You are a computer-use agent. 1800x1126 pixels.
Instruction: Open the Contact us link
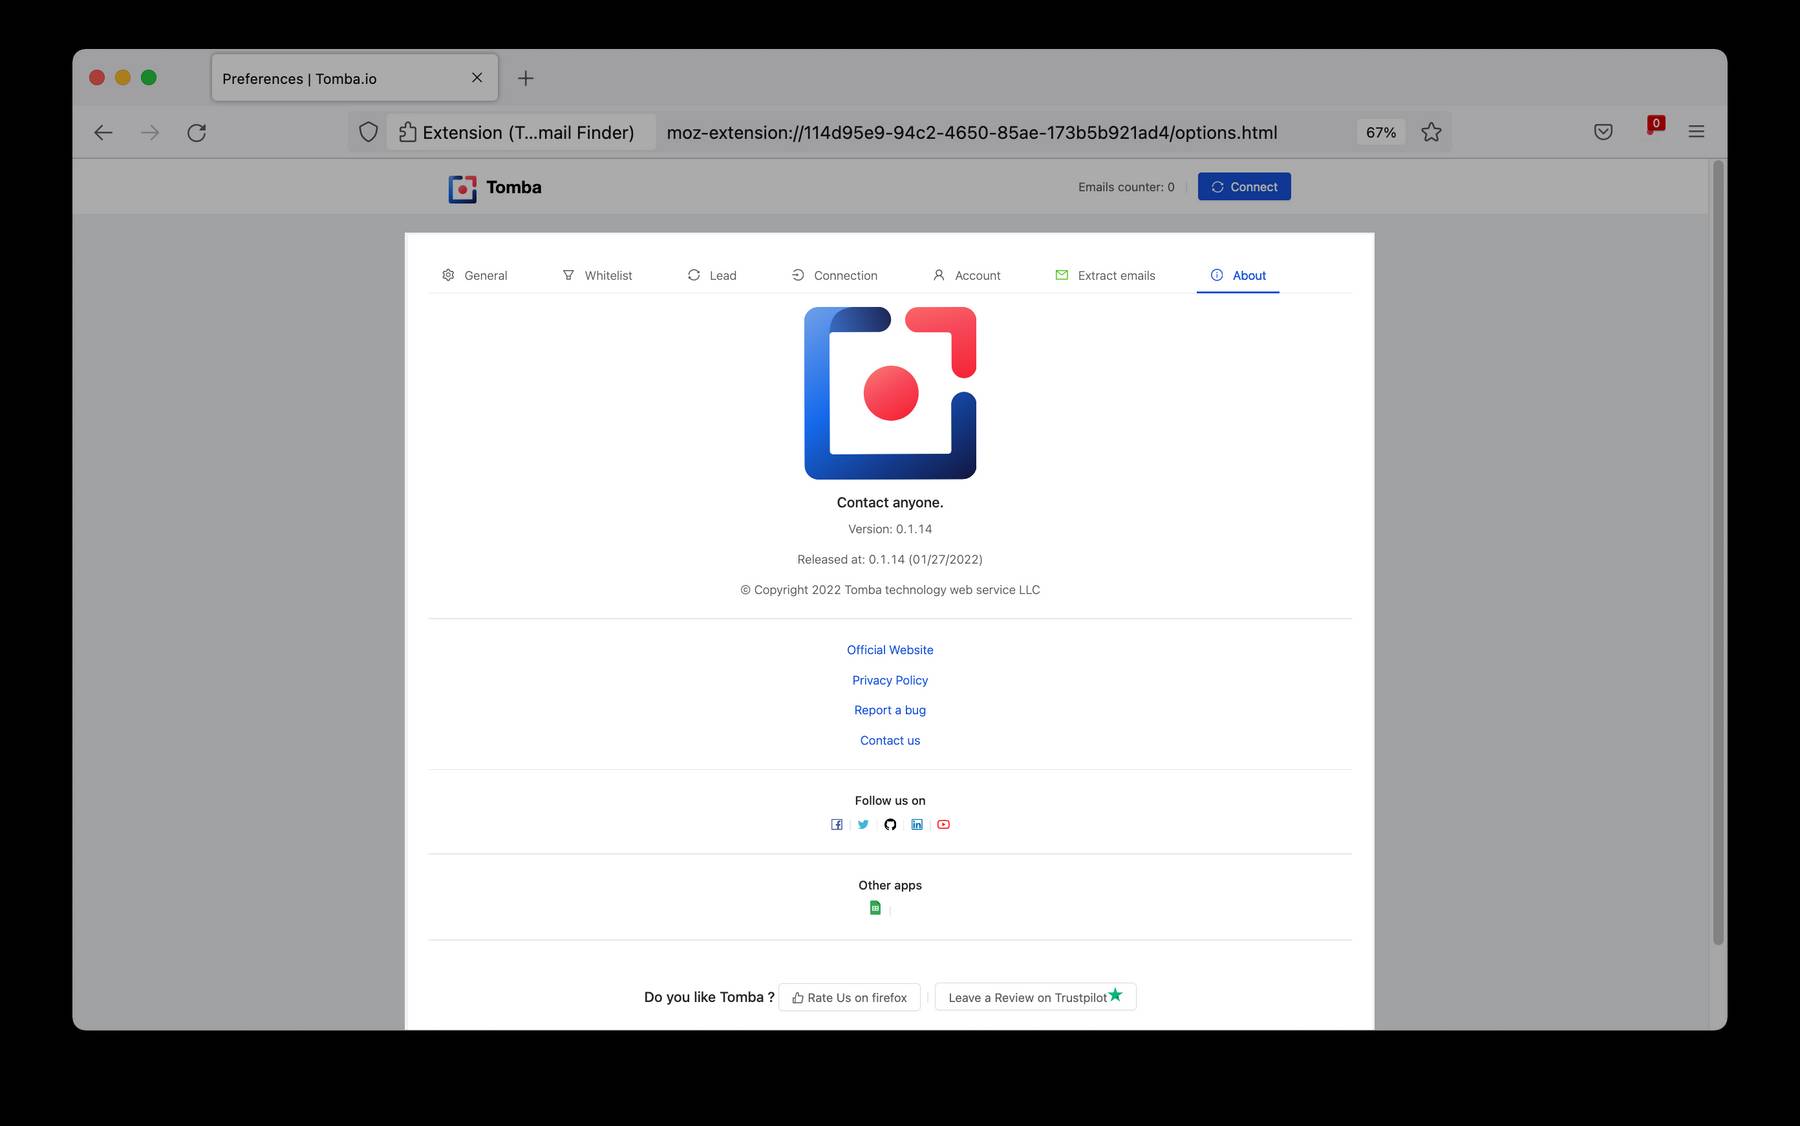890,740
